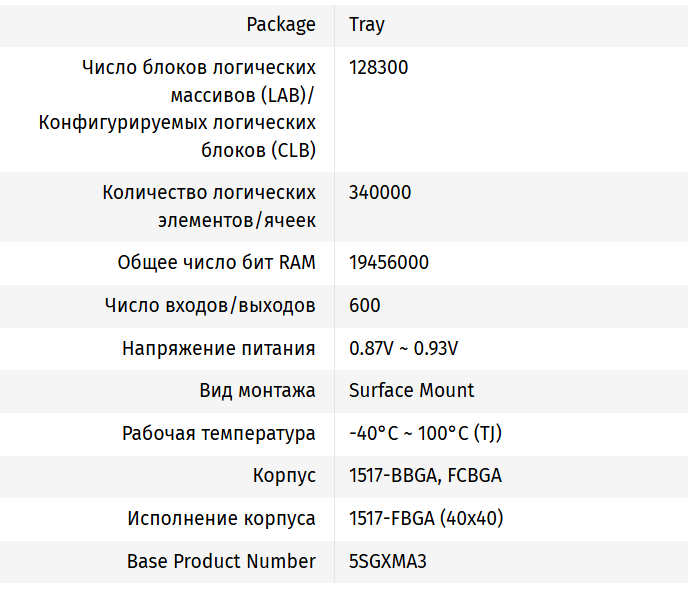Select the voltage value 0.87V ~ 0.93V
The width and height of the screenshot is (688, 595).
(403, 348)
